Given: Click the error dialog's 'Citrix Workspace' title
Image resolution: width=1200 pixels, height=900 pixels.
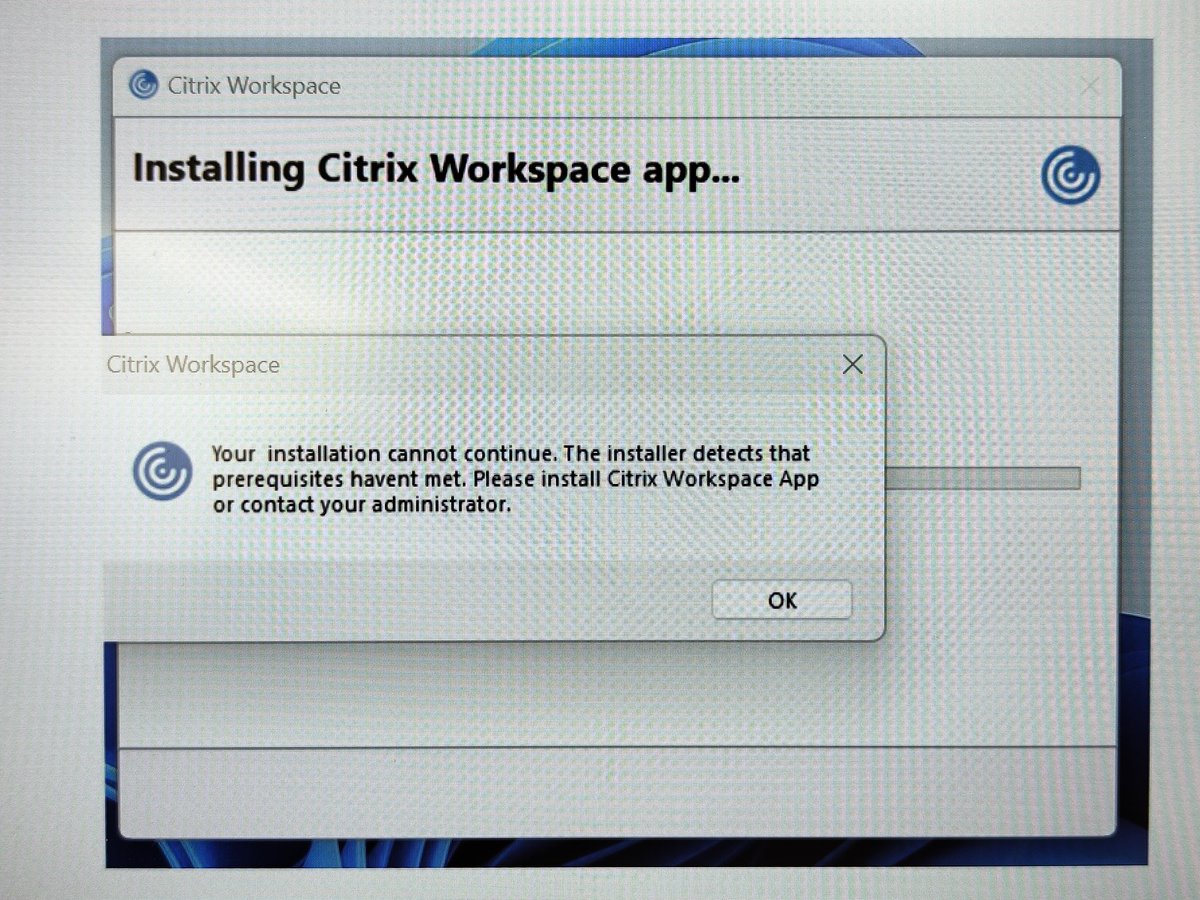Looking at the screenshot, I should (x=193, y=365).
